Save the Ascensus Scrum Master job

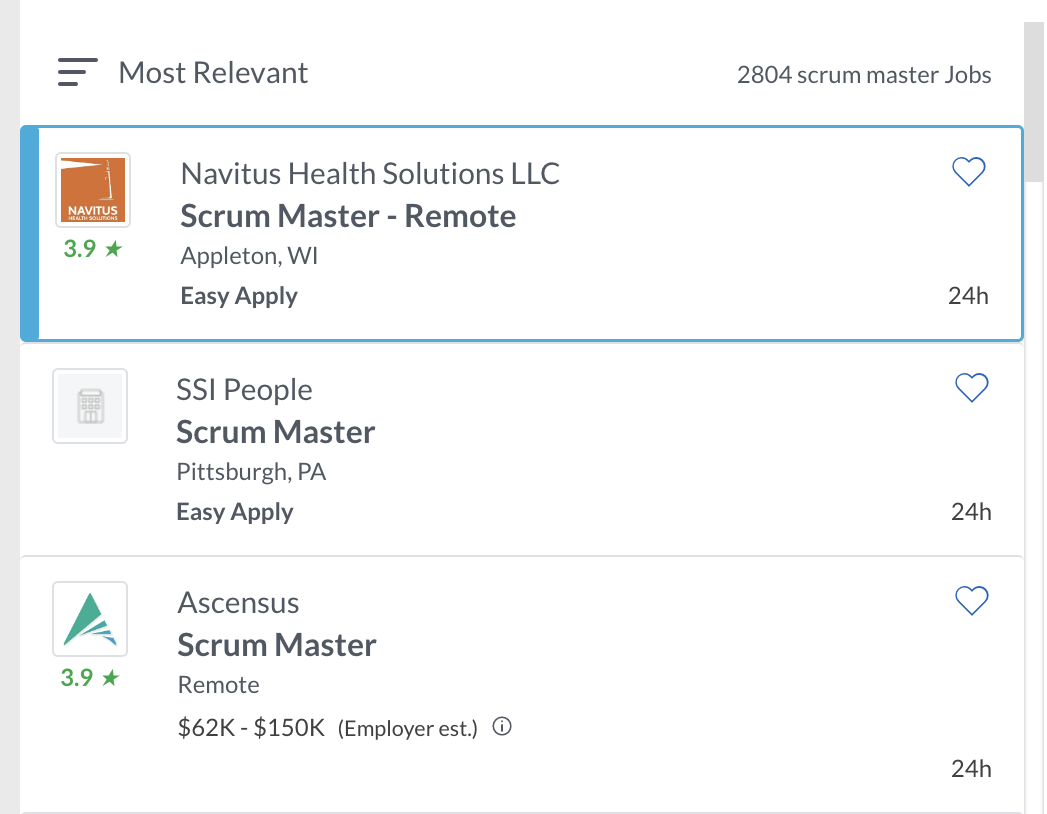coord(971,601)
